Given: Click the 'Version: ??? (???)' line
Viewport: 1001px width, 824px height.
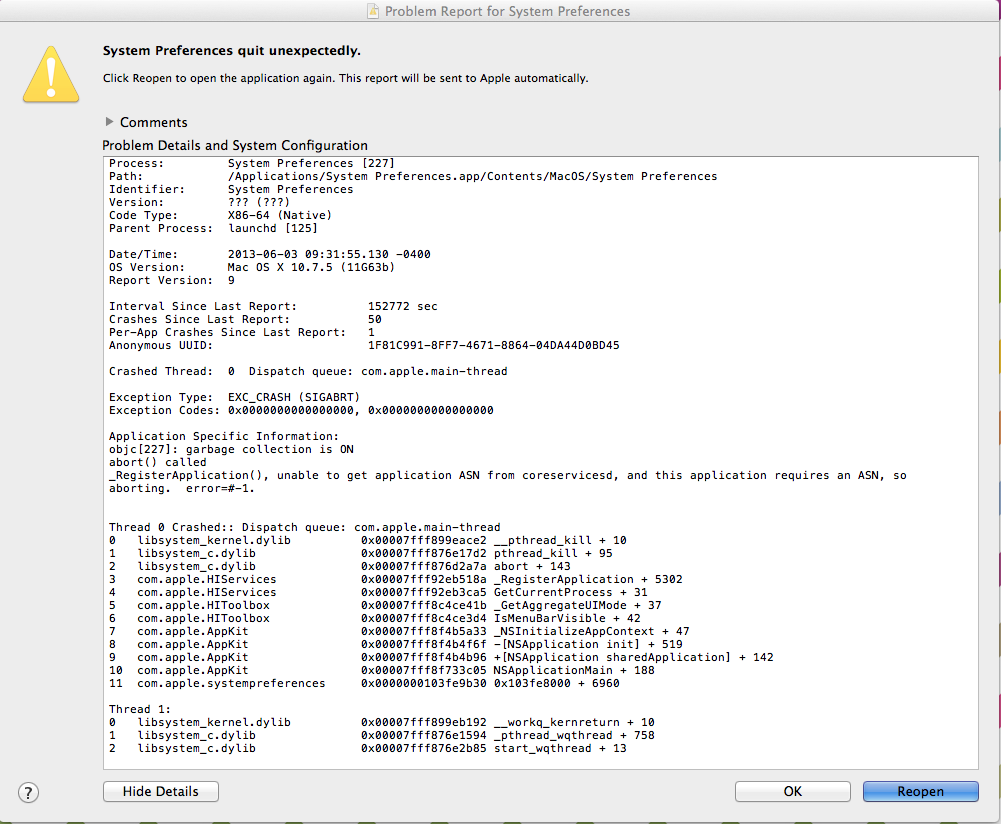Looking at the screenshot, I should 199,202.
